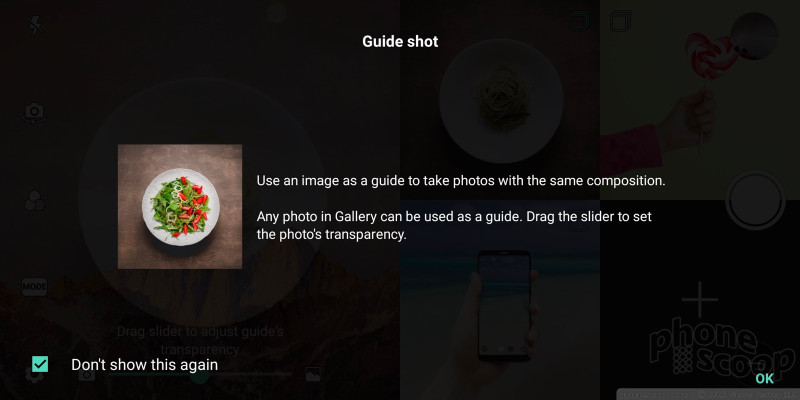The image size is (800, 400).
Task: Tap the dimmed camera icon beside slider
Action: click(x=87, y=374)
